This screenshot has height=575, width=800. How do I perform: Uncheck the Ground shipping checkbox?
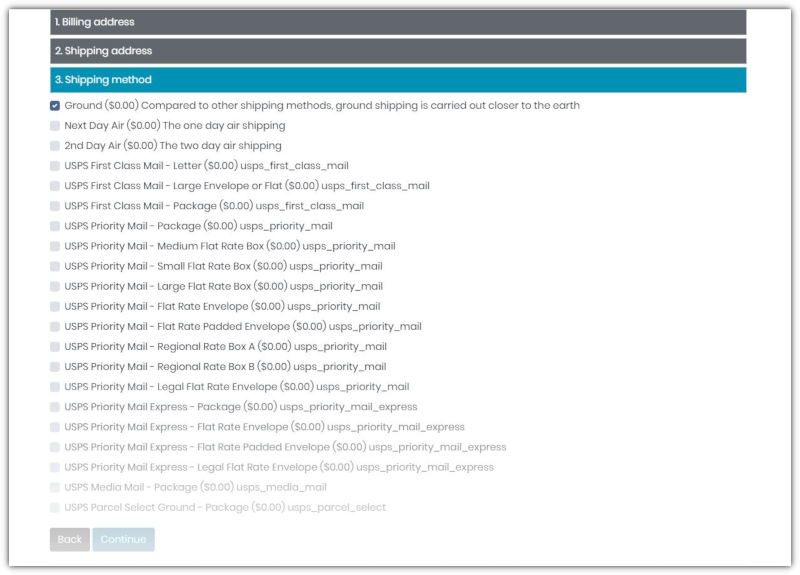(x=55, y=106)
